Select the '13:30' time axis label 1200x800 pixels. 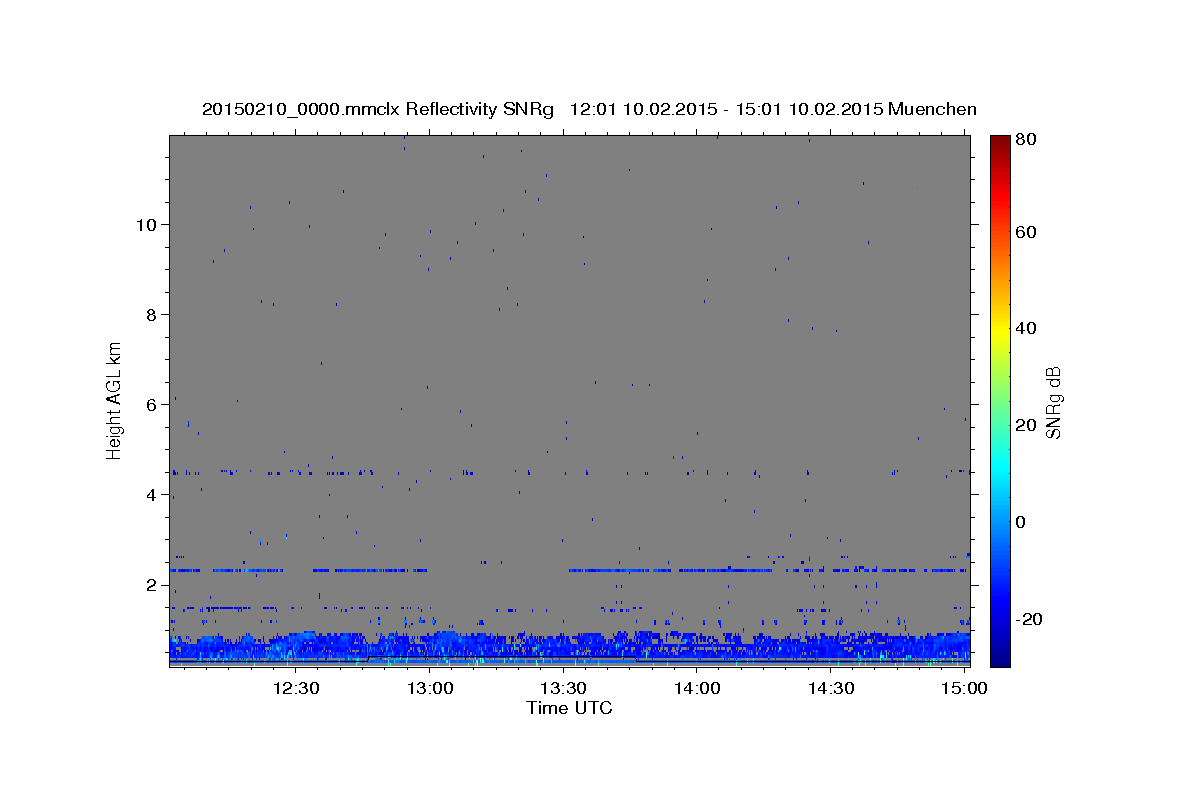(x=564, y=688)
